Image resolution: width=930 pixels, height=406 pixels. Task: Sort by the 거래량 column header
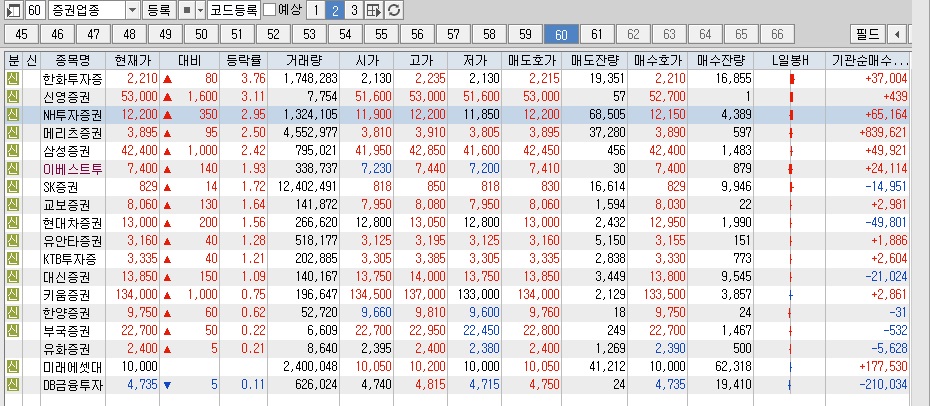(304, 60)
